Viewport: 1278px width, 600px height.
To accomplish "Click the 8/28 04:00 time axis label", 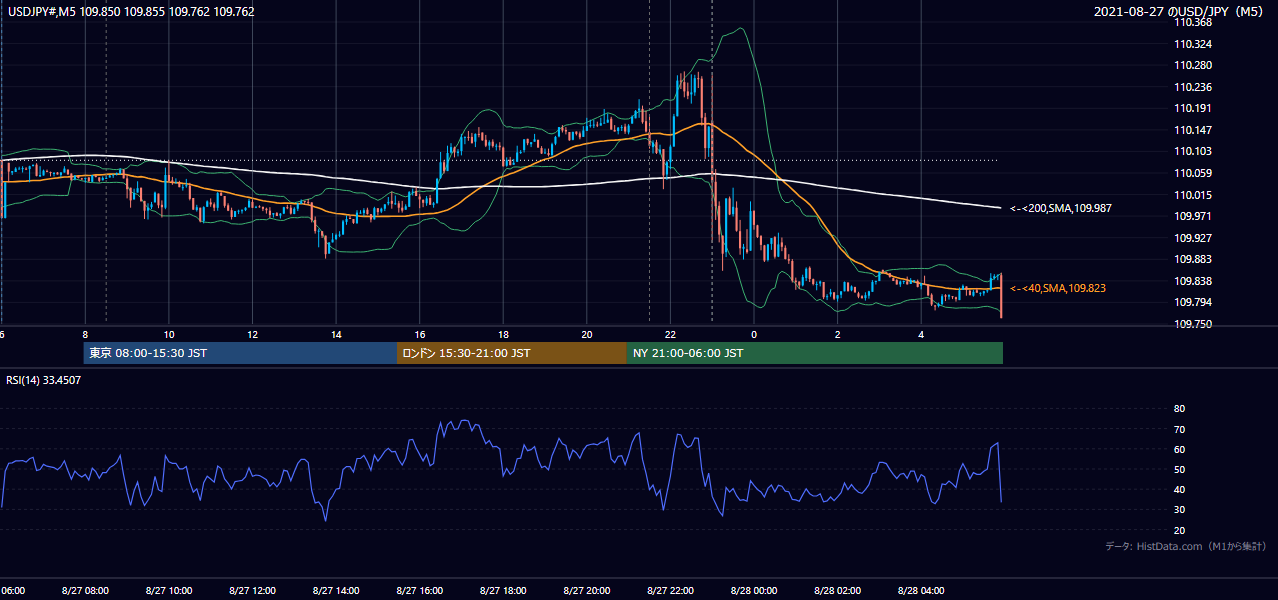I will point(922,591).
